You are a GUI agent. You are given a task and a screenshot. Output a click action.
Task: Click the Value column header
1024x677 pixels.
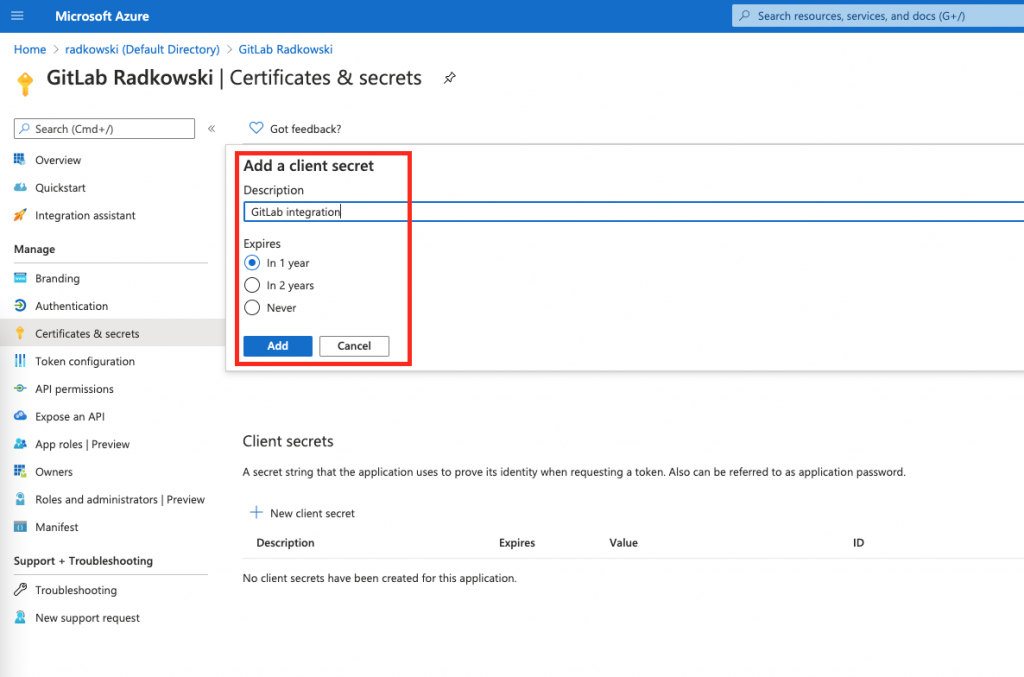click(624, 543)
